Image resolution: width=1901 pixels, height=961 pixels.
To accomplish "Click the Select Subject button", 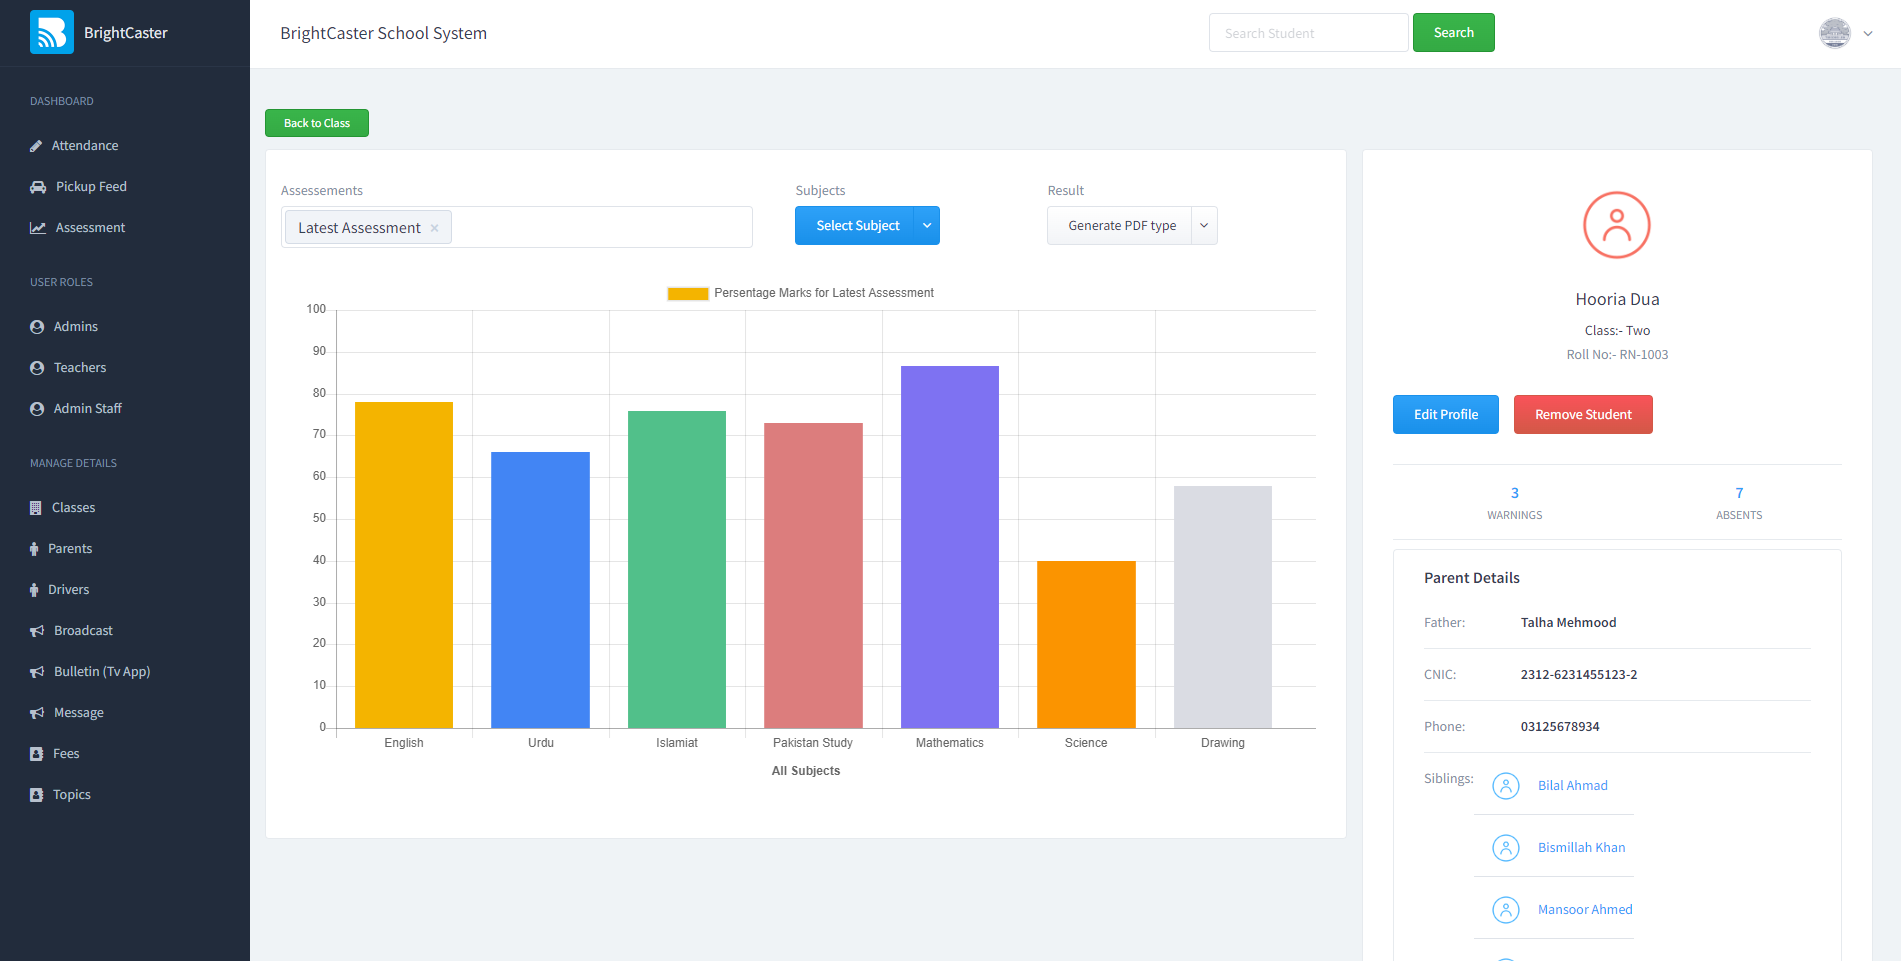I will click(856, 226).
